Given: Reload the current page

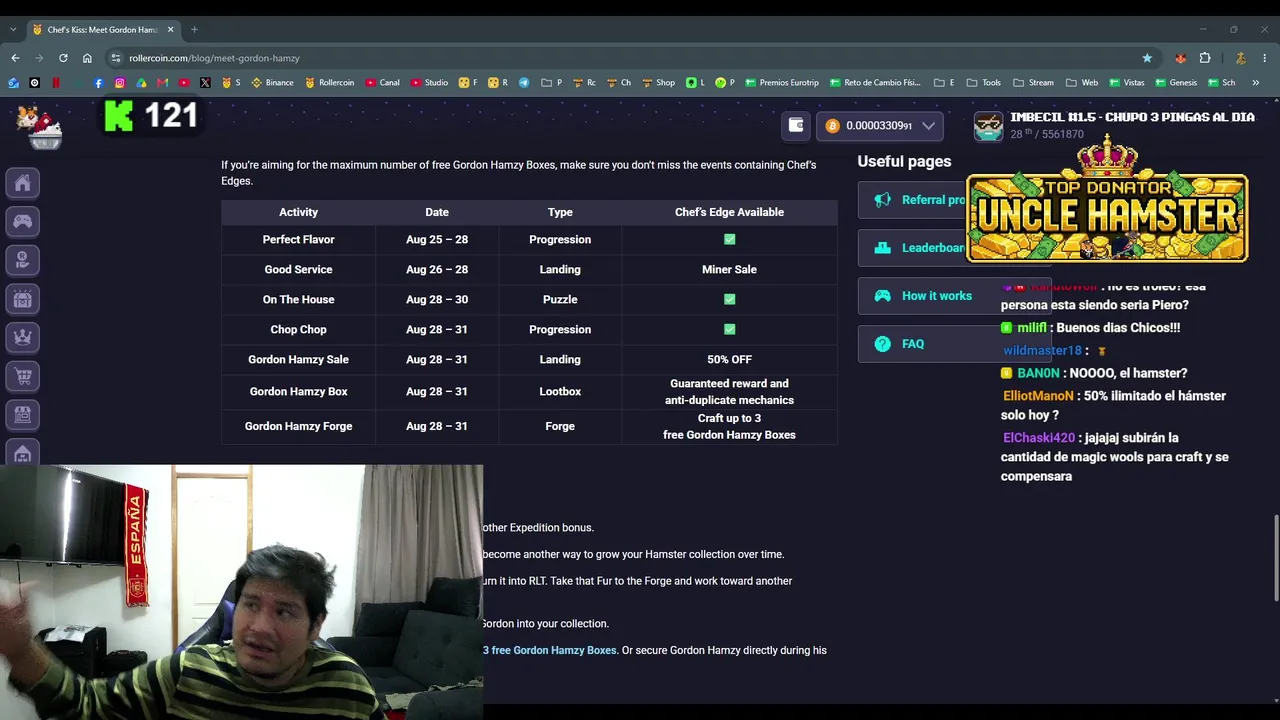Looking at the screenshot, I should click(63, 58).
